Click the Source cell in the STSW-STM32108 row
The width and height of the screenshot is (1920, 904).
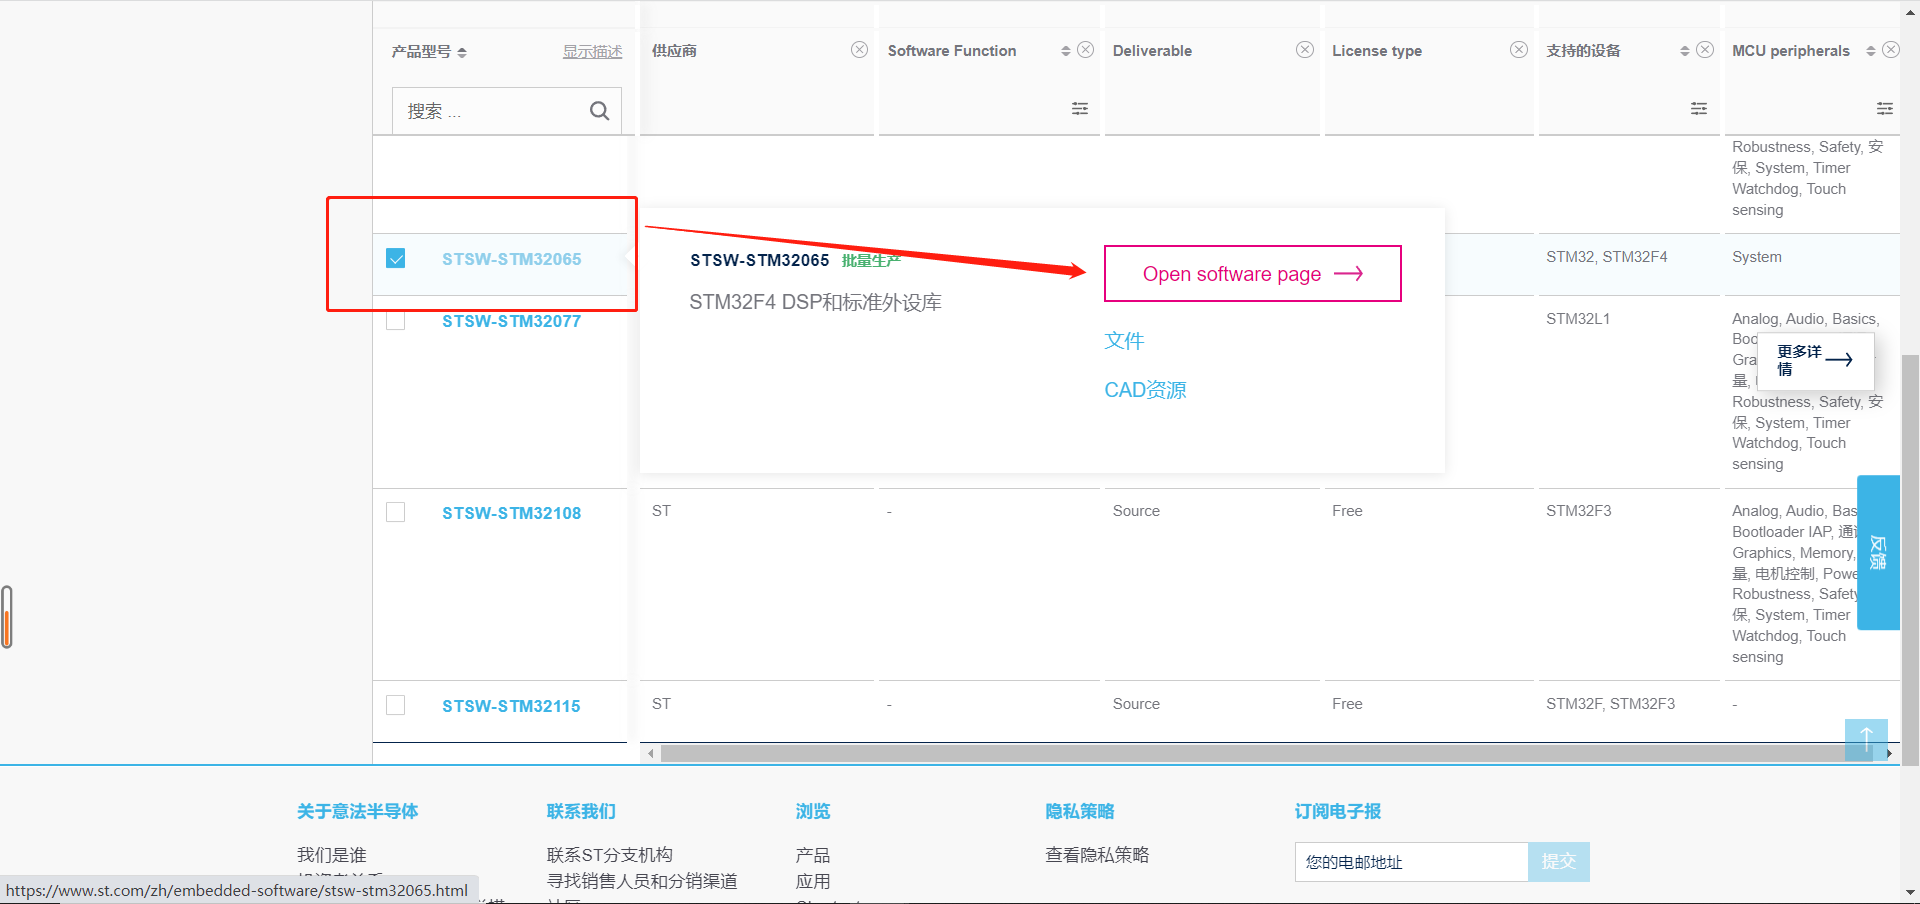tap(1136, 511)
